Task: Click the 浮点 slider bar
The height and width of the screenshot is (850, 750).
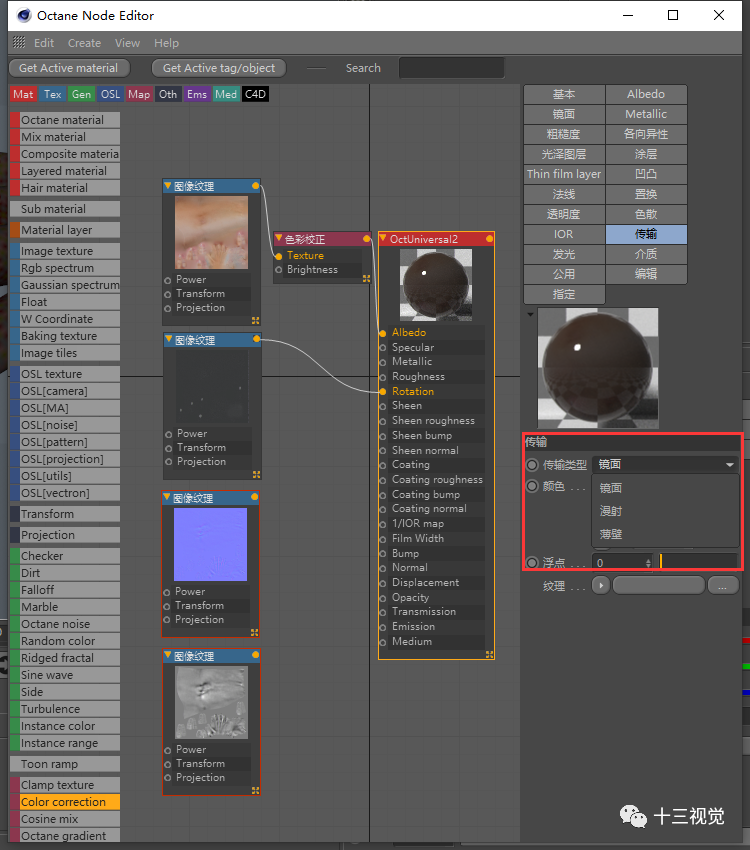Action: click(x=699, y=562)
